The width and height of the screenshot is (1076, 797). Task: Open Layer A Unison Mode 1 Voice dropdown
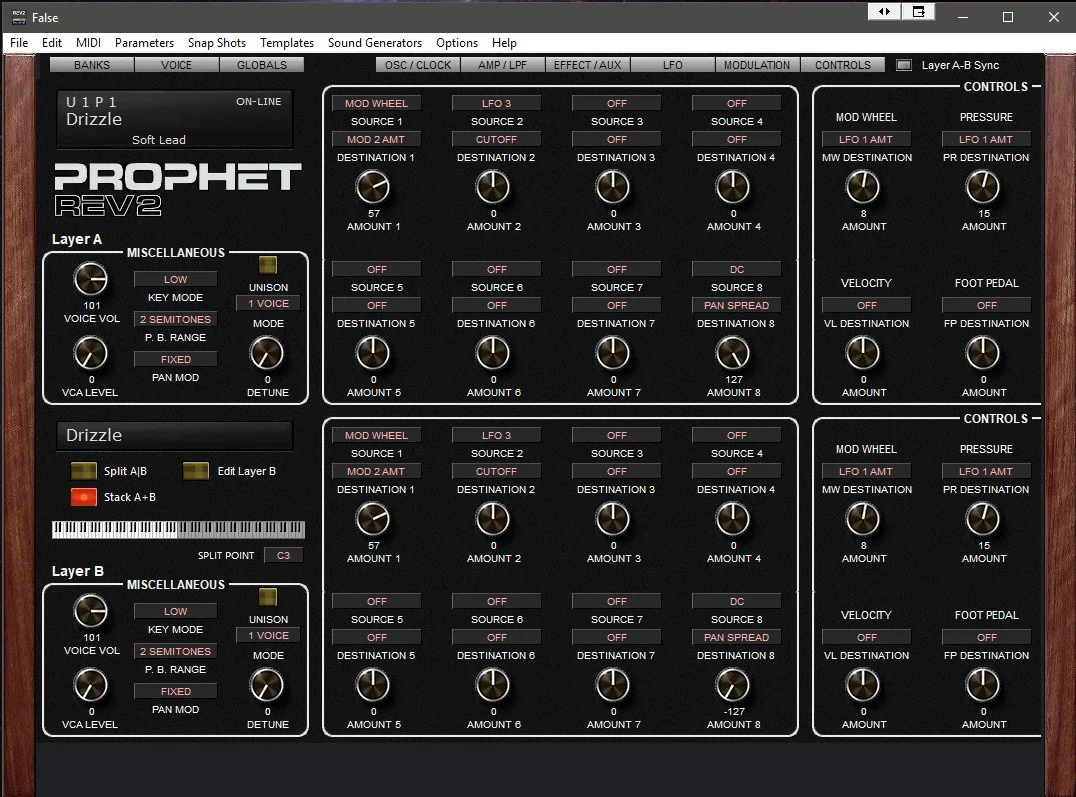click(x=268, y=303)
